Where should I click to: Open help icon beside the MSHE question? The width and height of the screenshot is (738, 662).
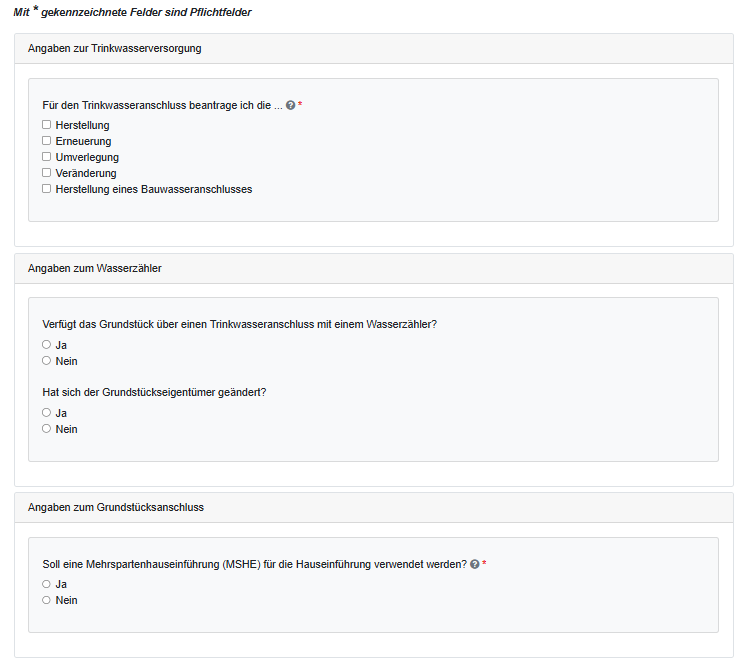click(474, 564)
